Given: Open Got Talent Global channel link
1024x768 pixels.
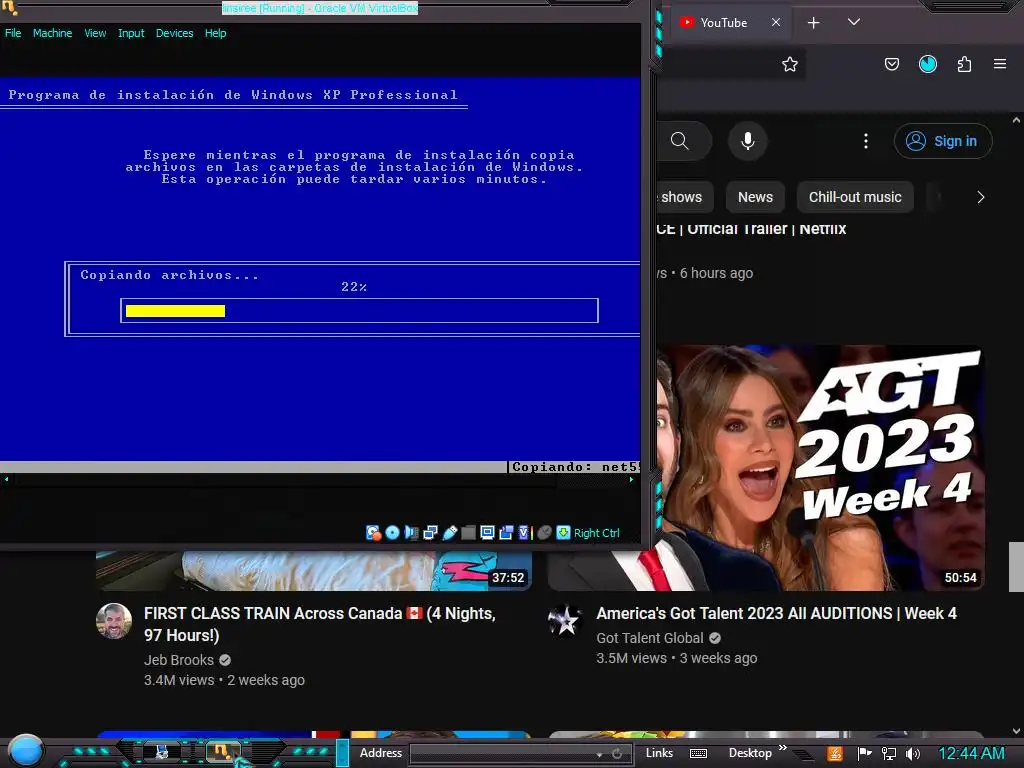Looking at the screenshot, I should 650,638.
